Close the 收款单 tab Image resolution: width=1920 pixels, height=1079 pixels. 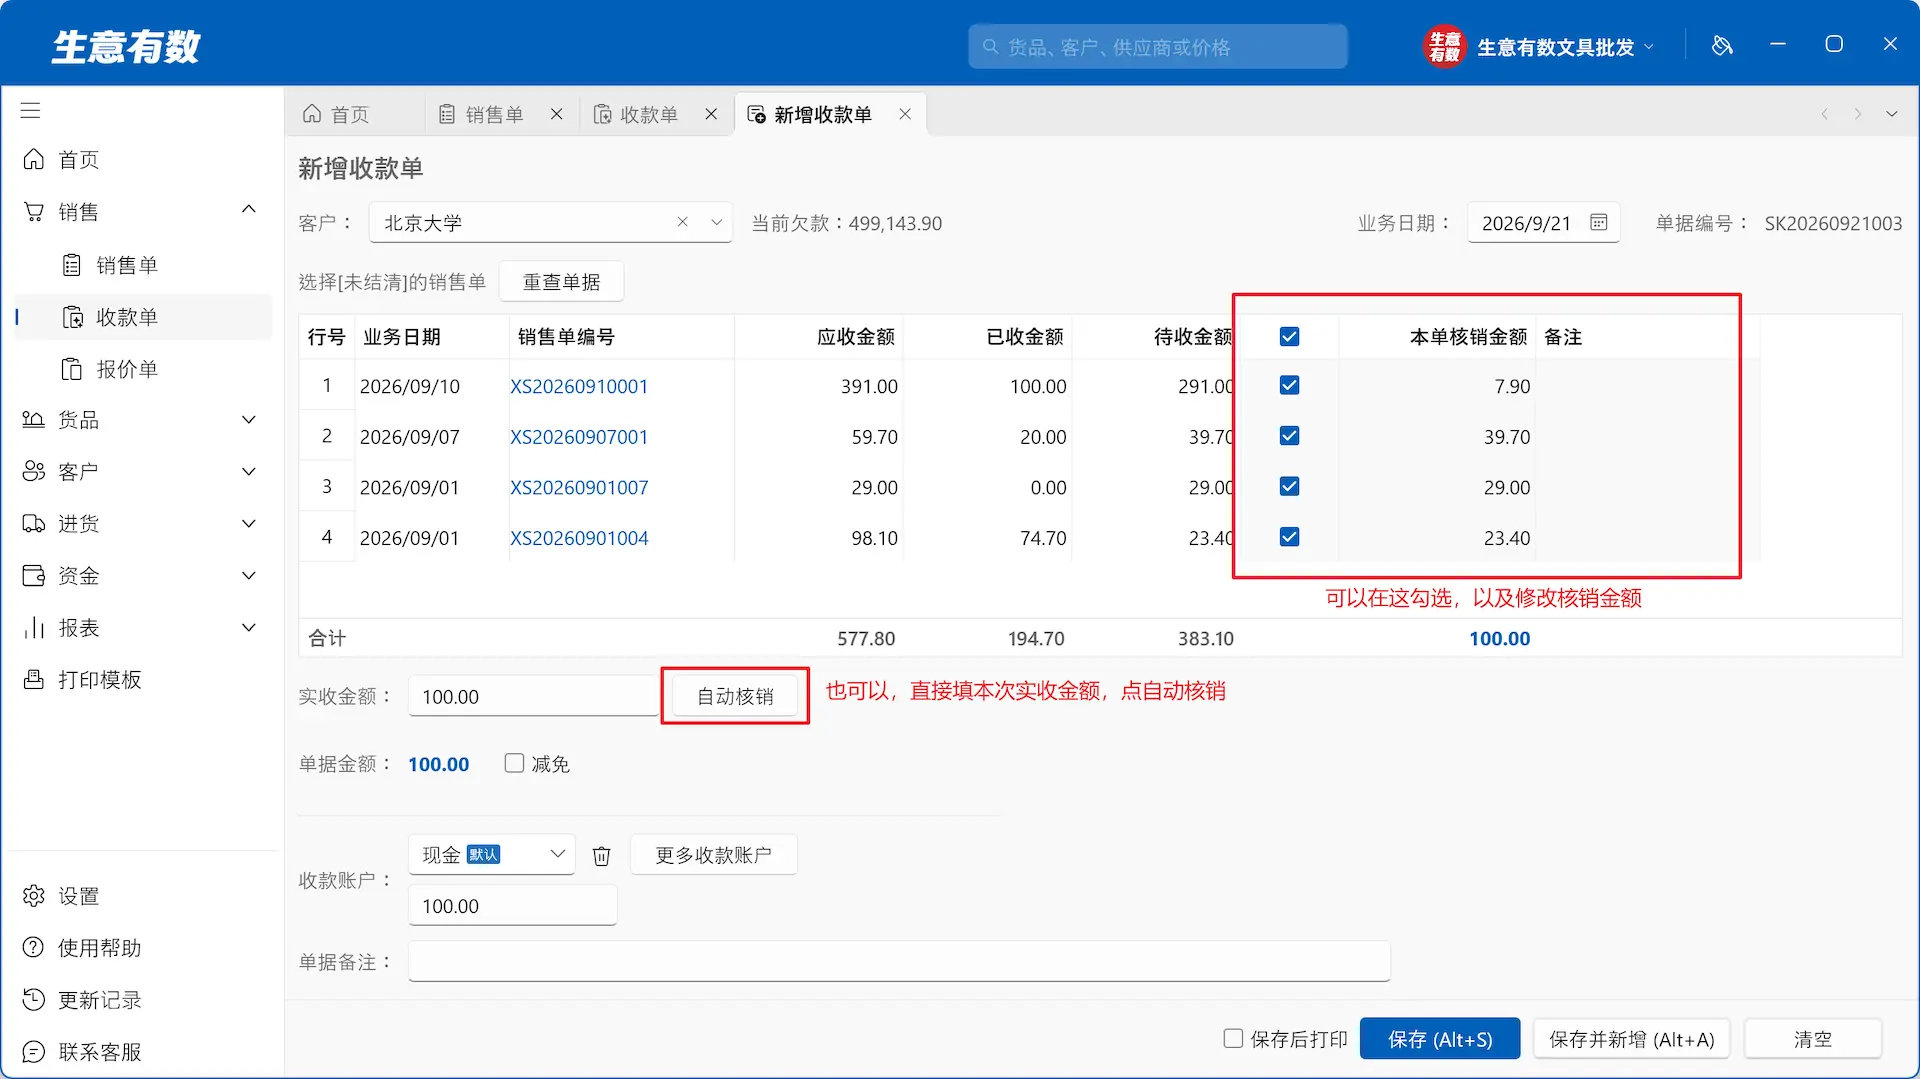tap(711, 114)
